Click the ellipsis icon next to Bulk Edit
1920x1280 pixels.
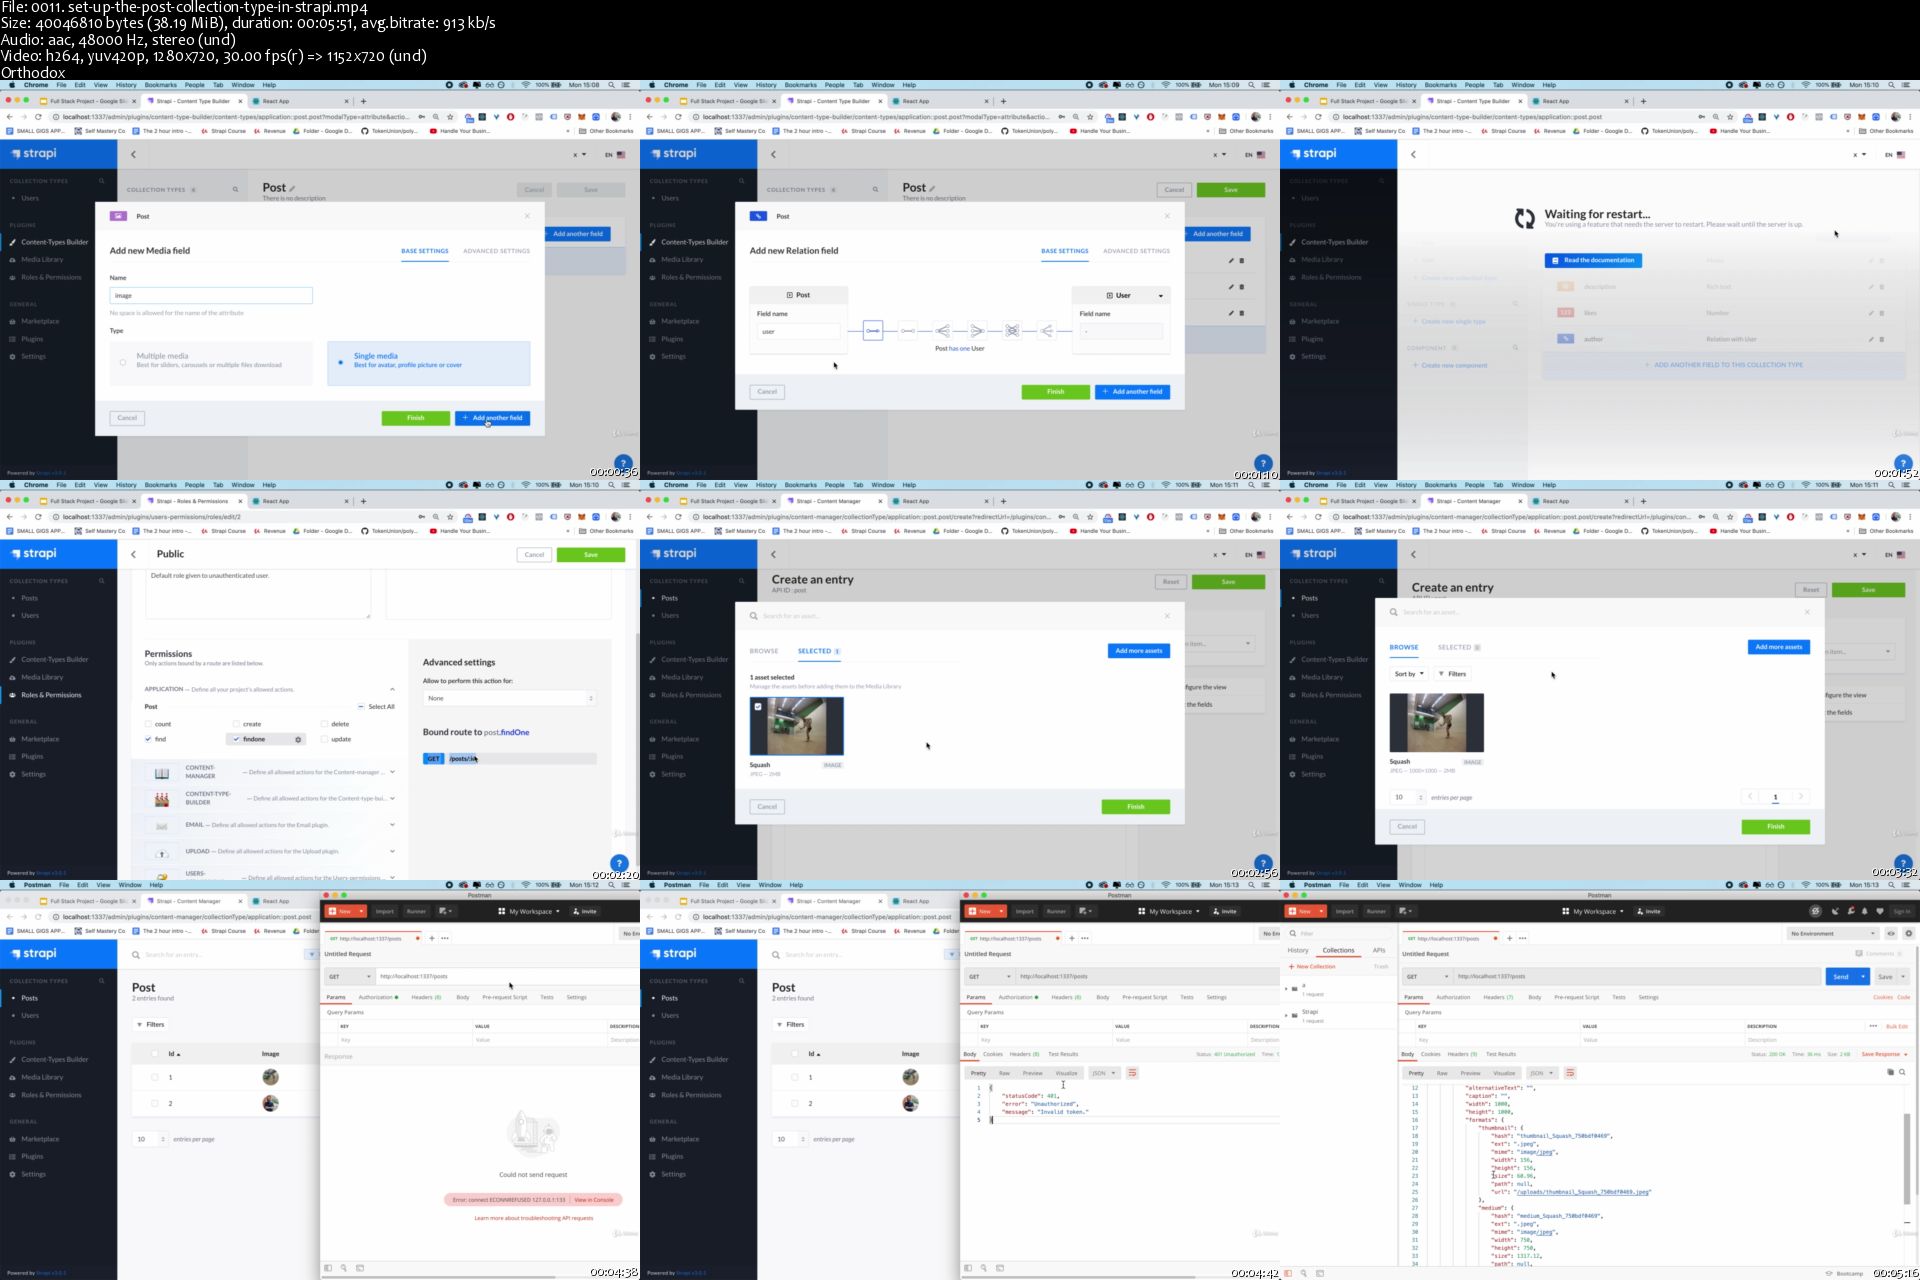[x=1873, y=1026]
